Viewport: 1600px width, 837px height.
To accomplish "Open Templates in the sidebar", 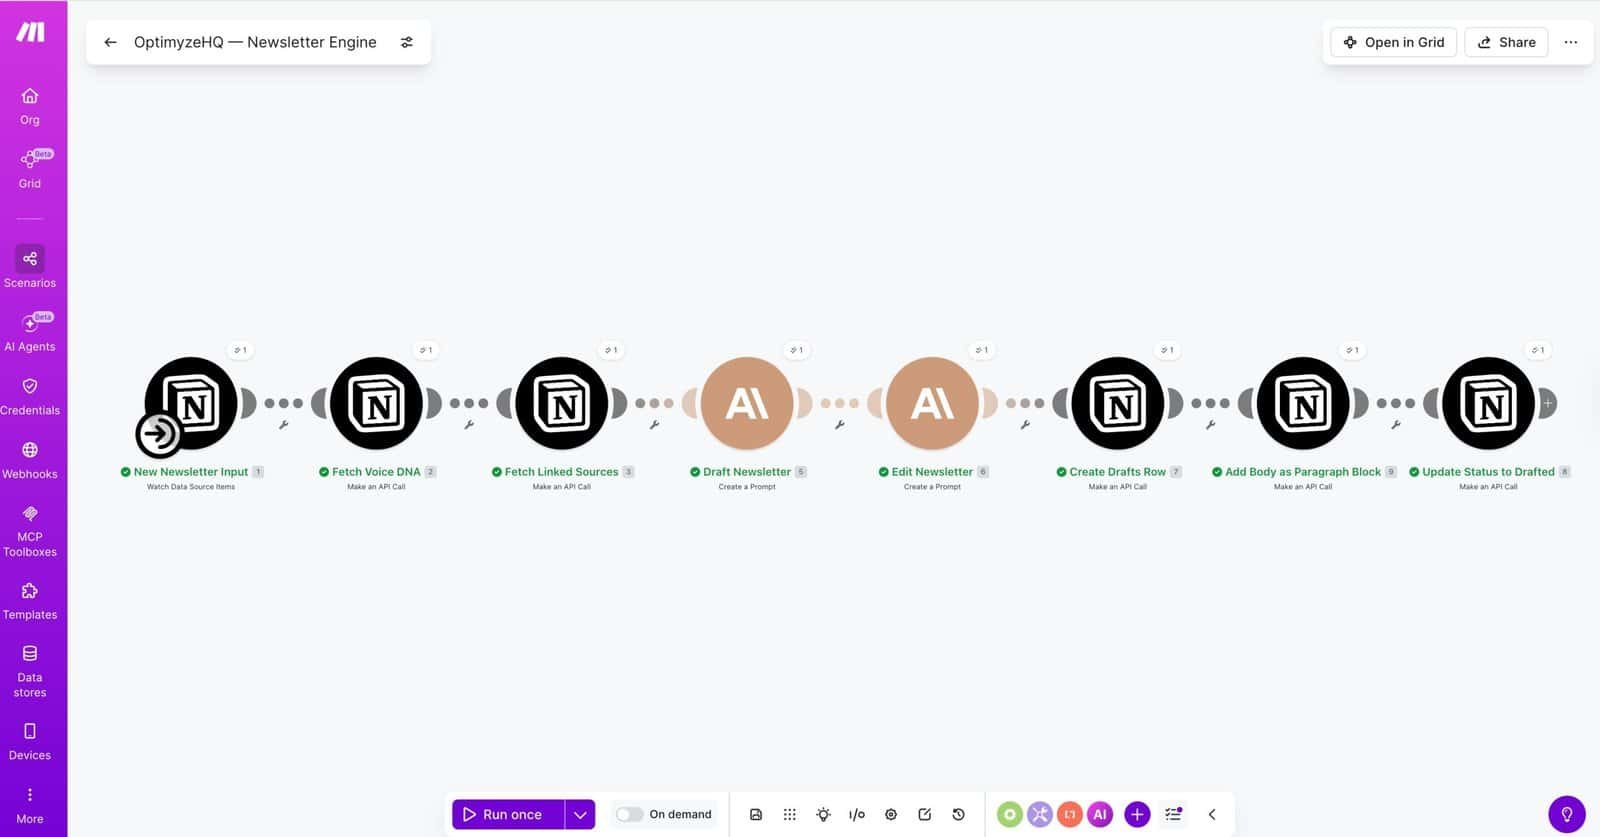I will pos(30,601).
